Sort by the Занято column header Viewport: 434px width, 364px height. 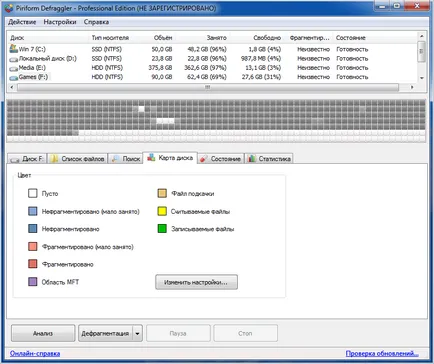click(203, 38)
